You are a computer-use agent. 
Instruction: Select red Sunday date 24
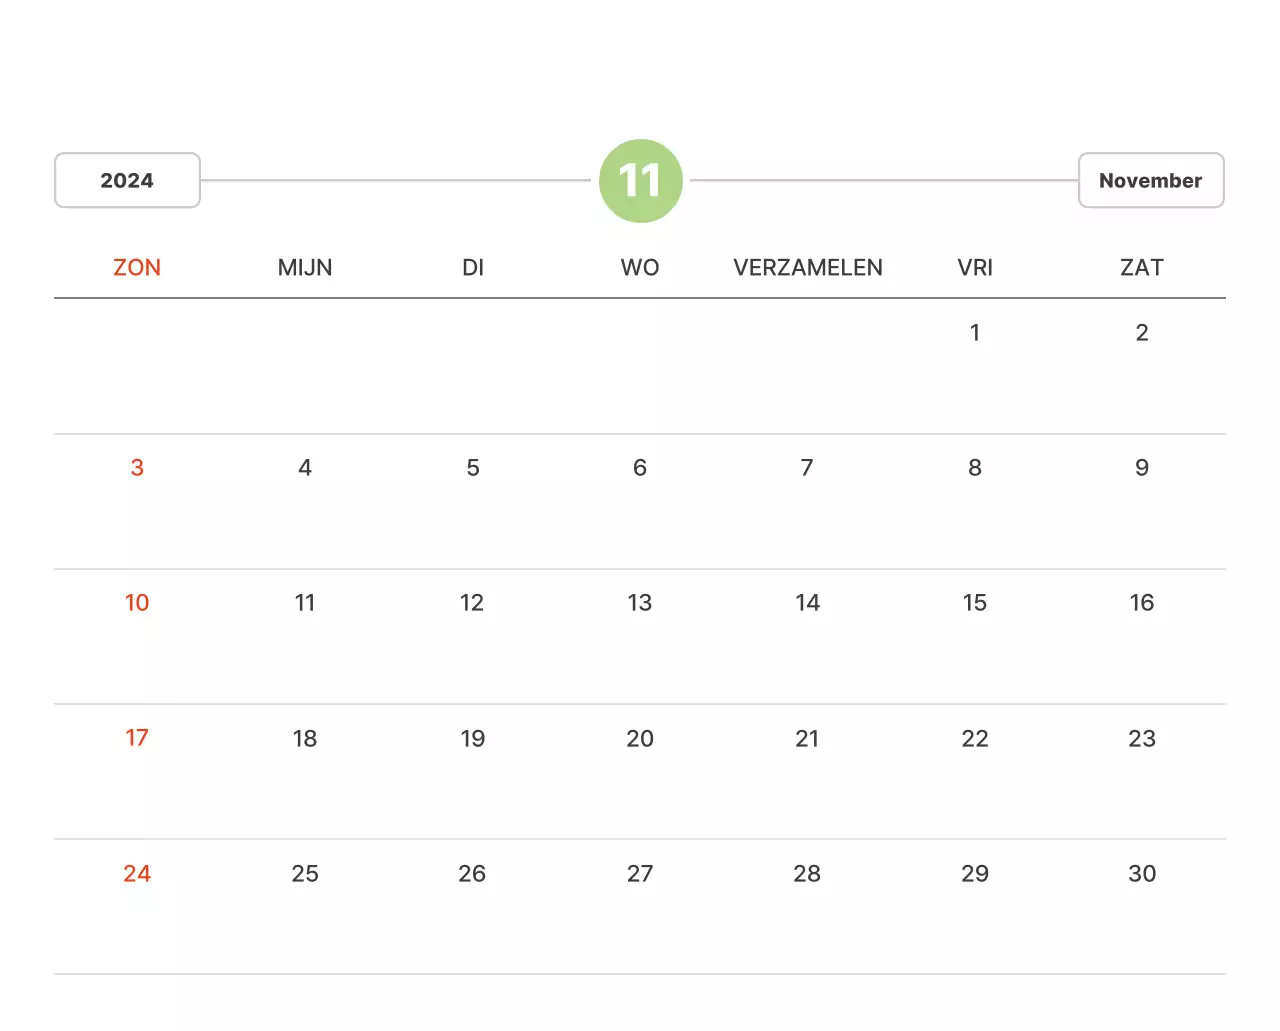pos(137,873)
